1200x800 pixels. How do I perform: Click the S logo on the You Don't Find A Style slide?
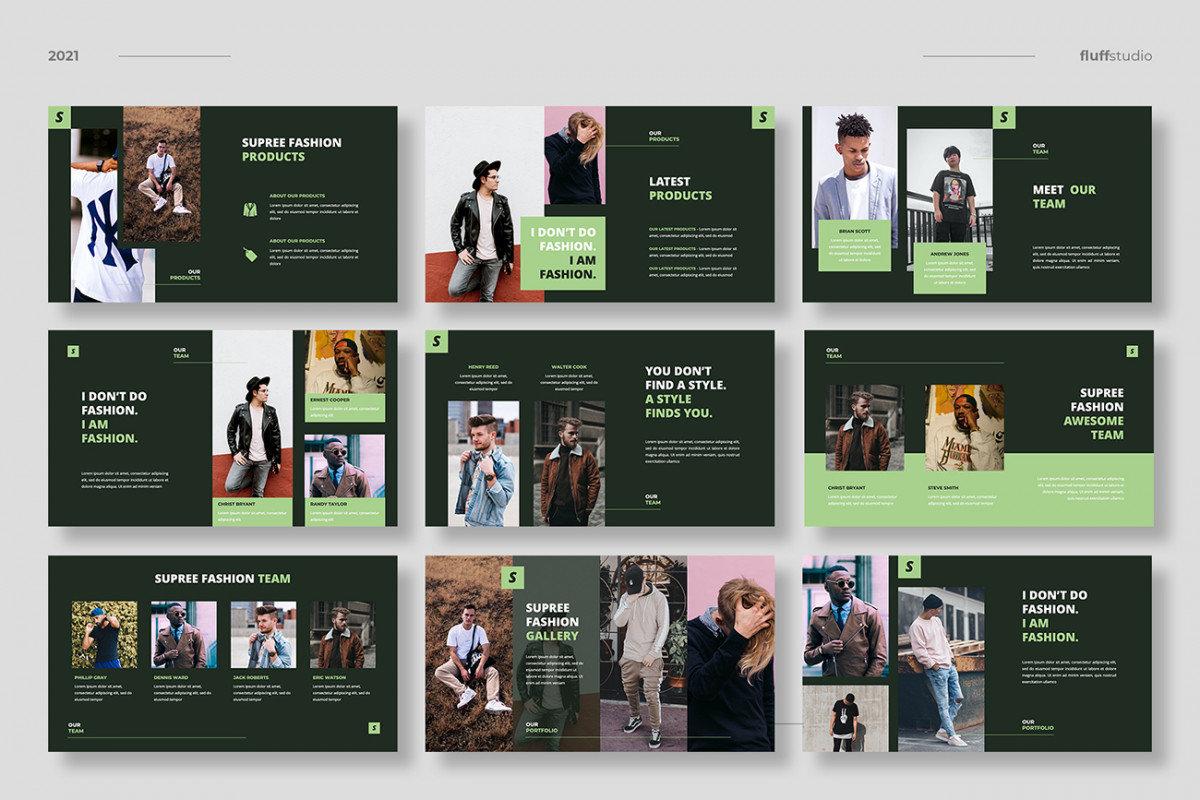point(437,343)
